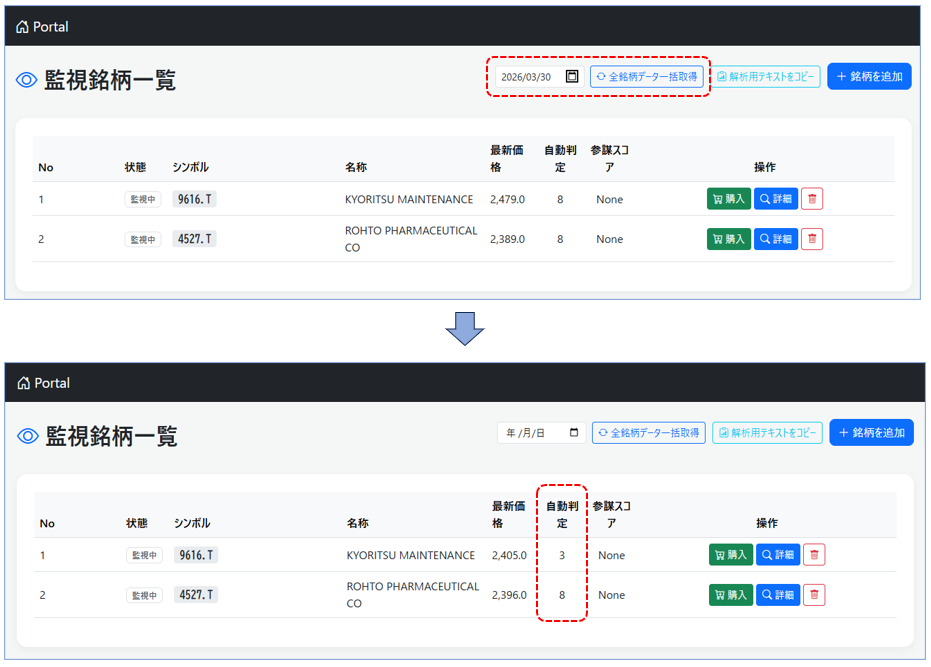Click the Portal link in the lower navbar

pos(52,383)
